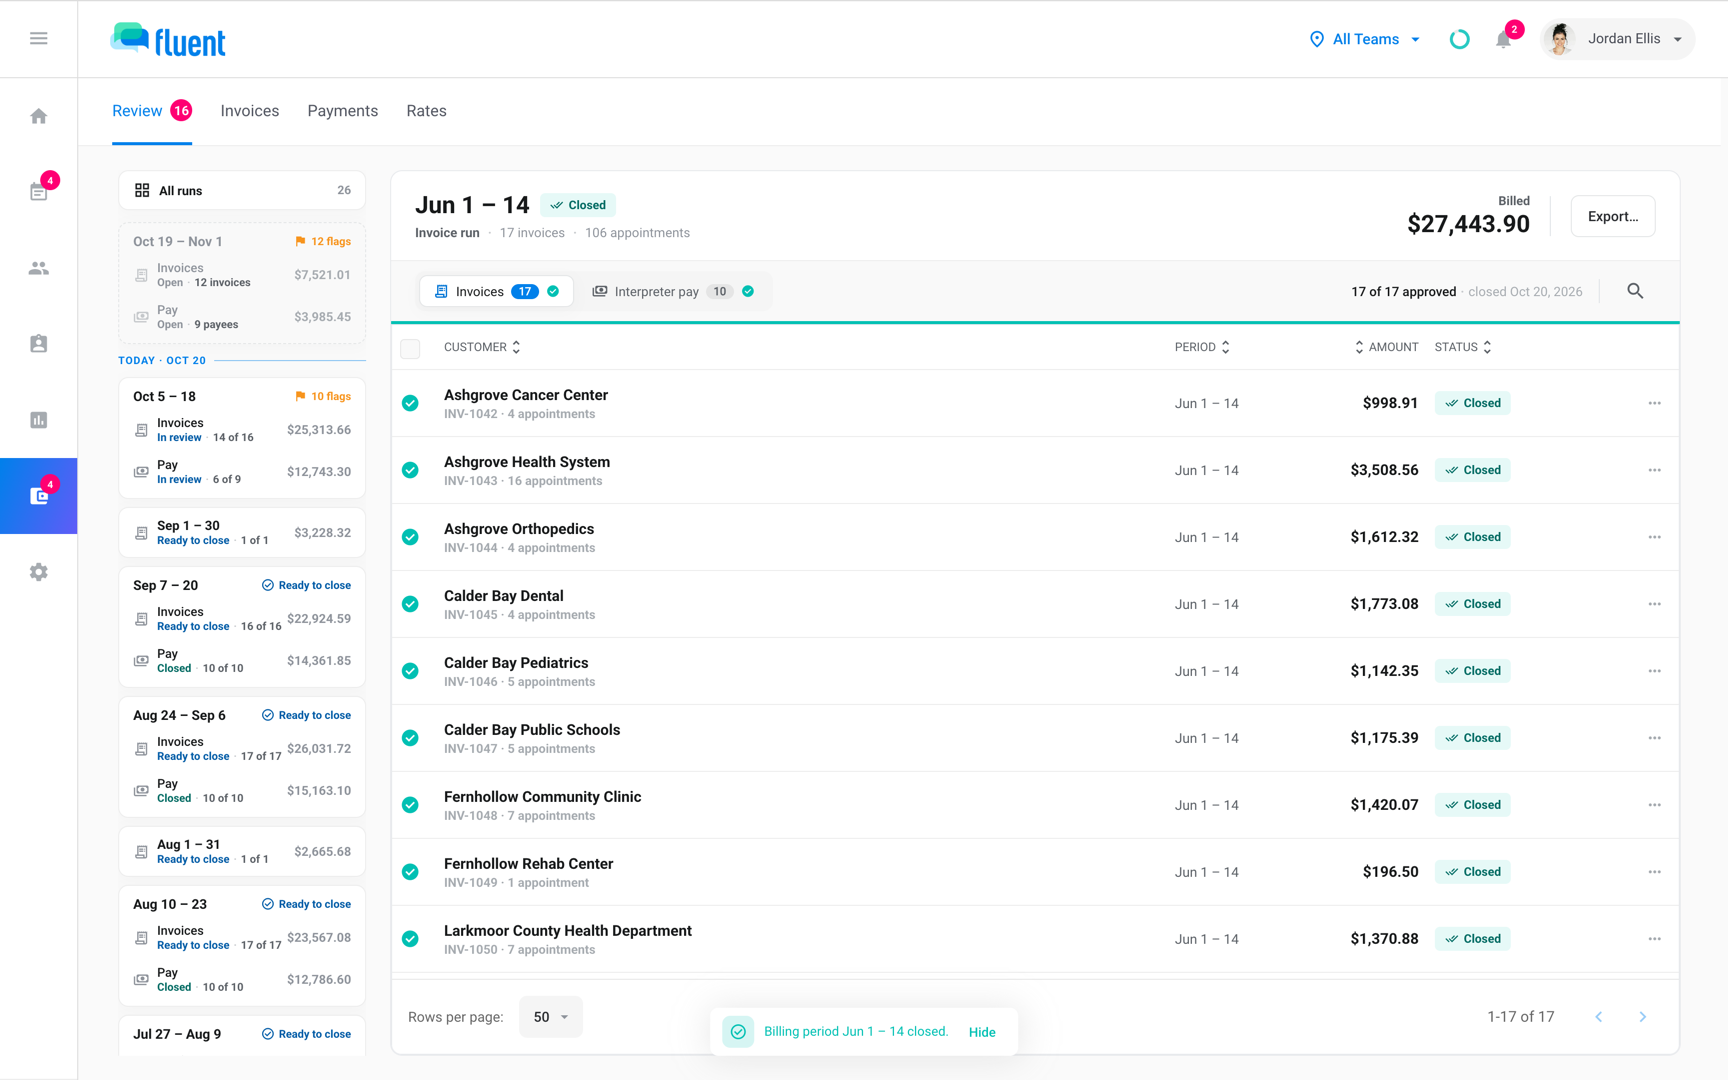The width and height of the screenshot is (1728, 1080).
Task: Sort by the Customer column
Action: click(482, 347)
